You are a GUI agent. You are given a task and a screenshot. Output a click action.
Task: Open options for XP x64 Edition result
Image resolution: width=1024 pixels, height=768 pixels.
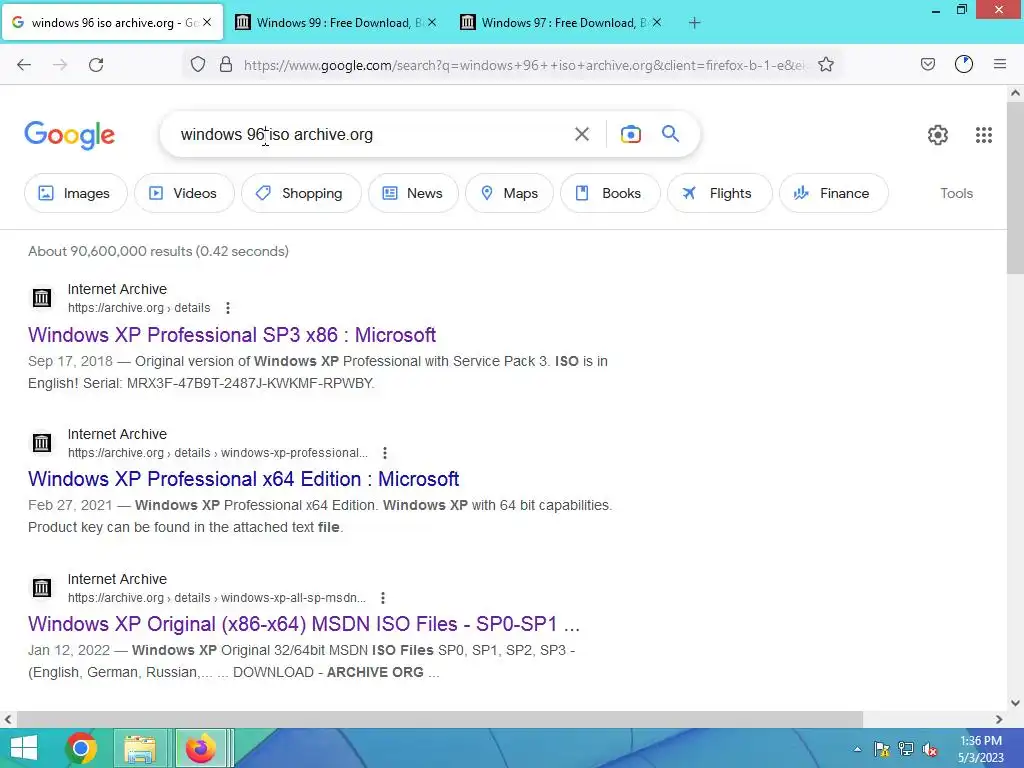pyautogui.click(x=385, y=453)
